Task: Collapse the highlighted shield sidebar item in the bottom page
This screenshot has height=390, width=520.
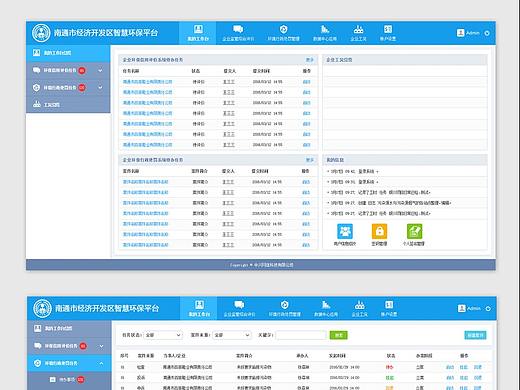Action: 101,363
